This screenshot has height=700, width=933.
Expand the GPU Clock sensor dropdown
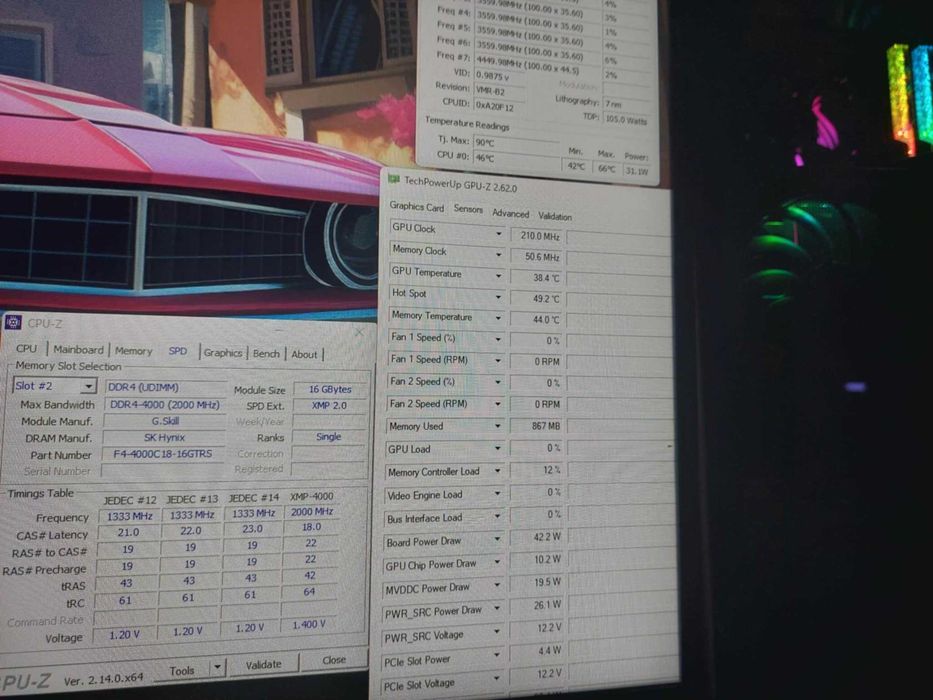(499, 235)
